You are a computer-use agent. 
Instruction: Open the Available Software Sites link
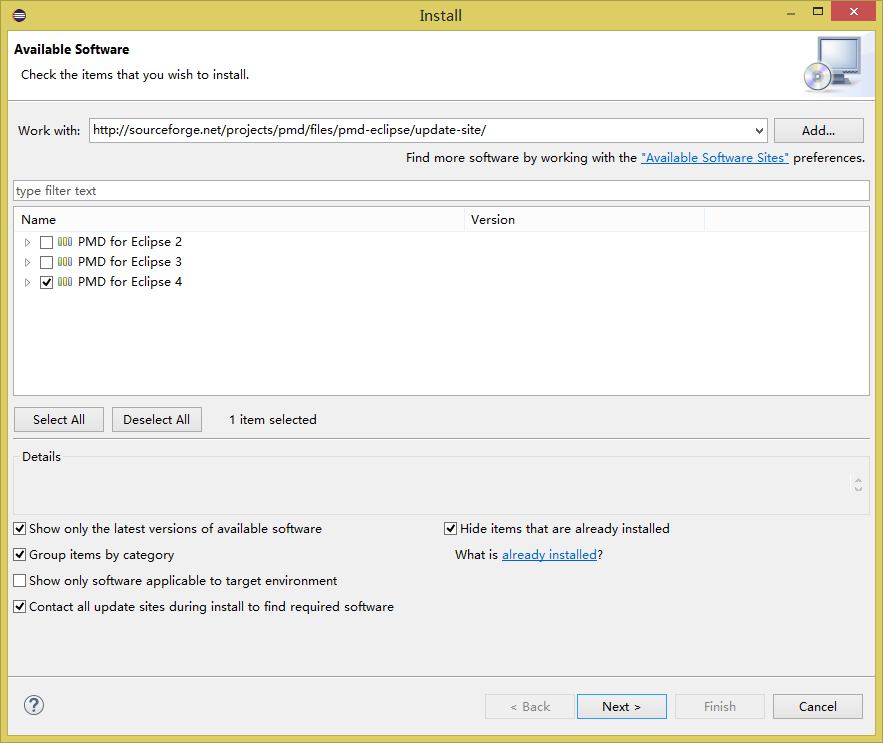715,158
